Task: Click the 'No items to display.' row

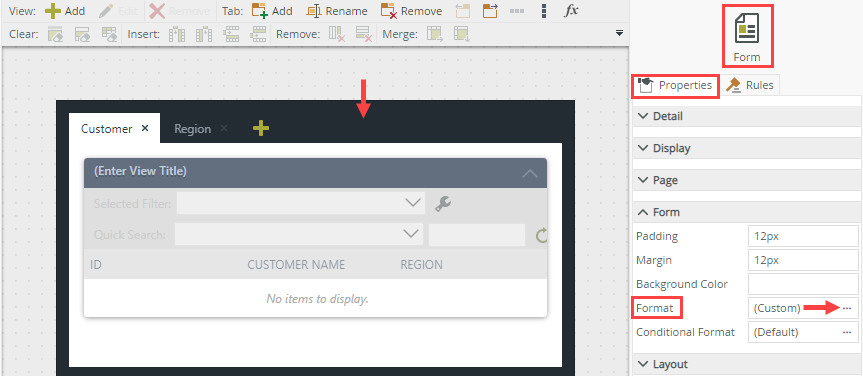Action: 315,298
